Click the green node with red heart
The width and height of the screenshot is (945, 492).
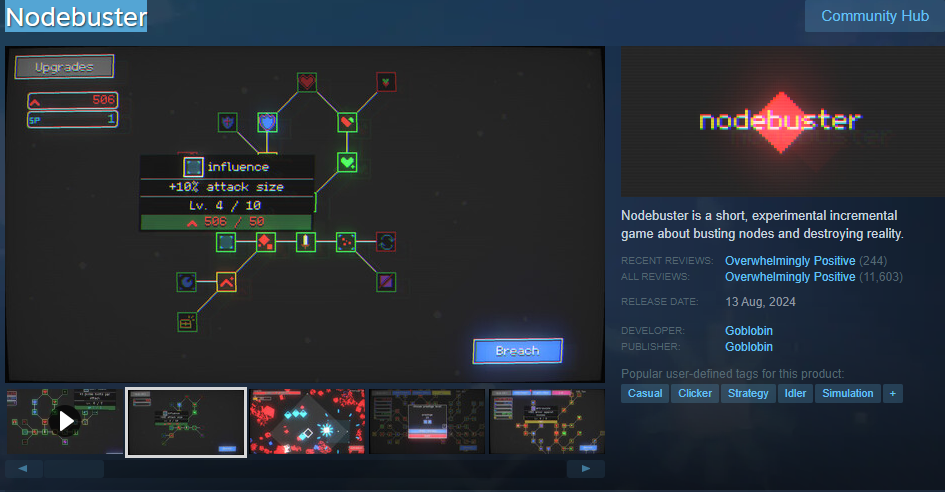point(347,122)
